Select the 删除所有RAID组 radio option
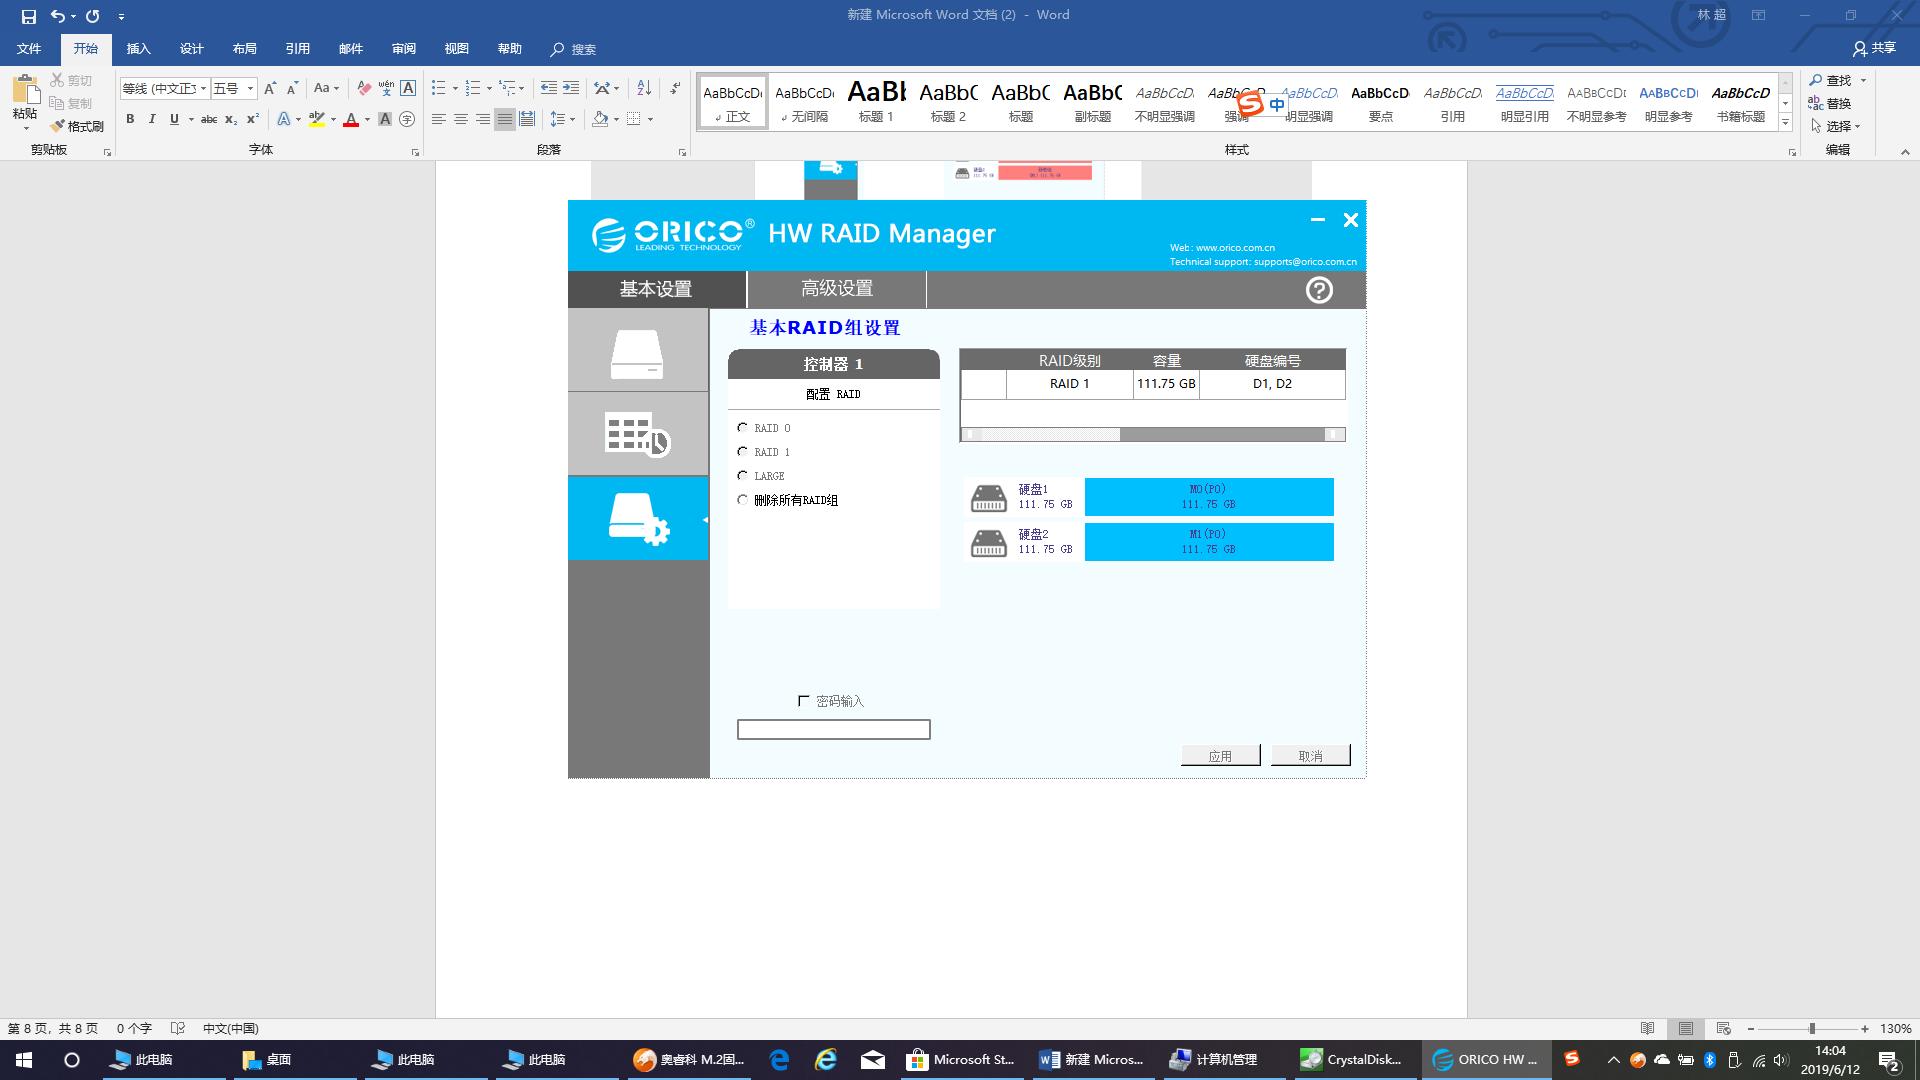The image size is (1920, 1080). tap(743, 500)
